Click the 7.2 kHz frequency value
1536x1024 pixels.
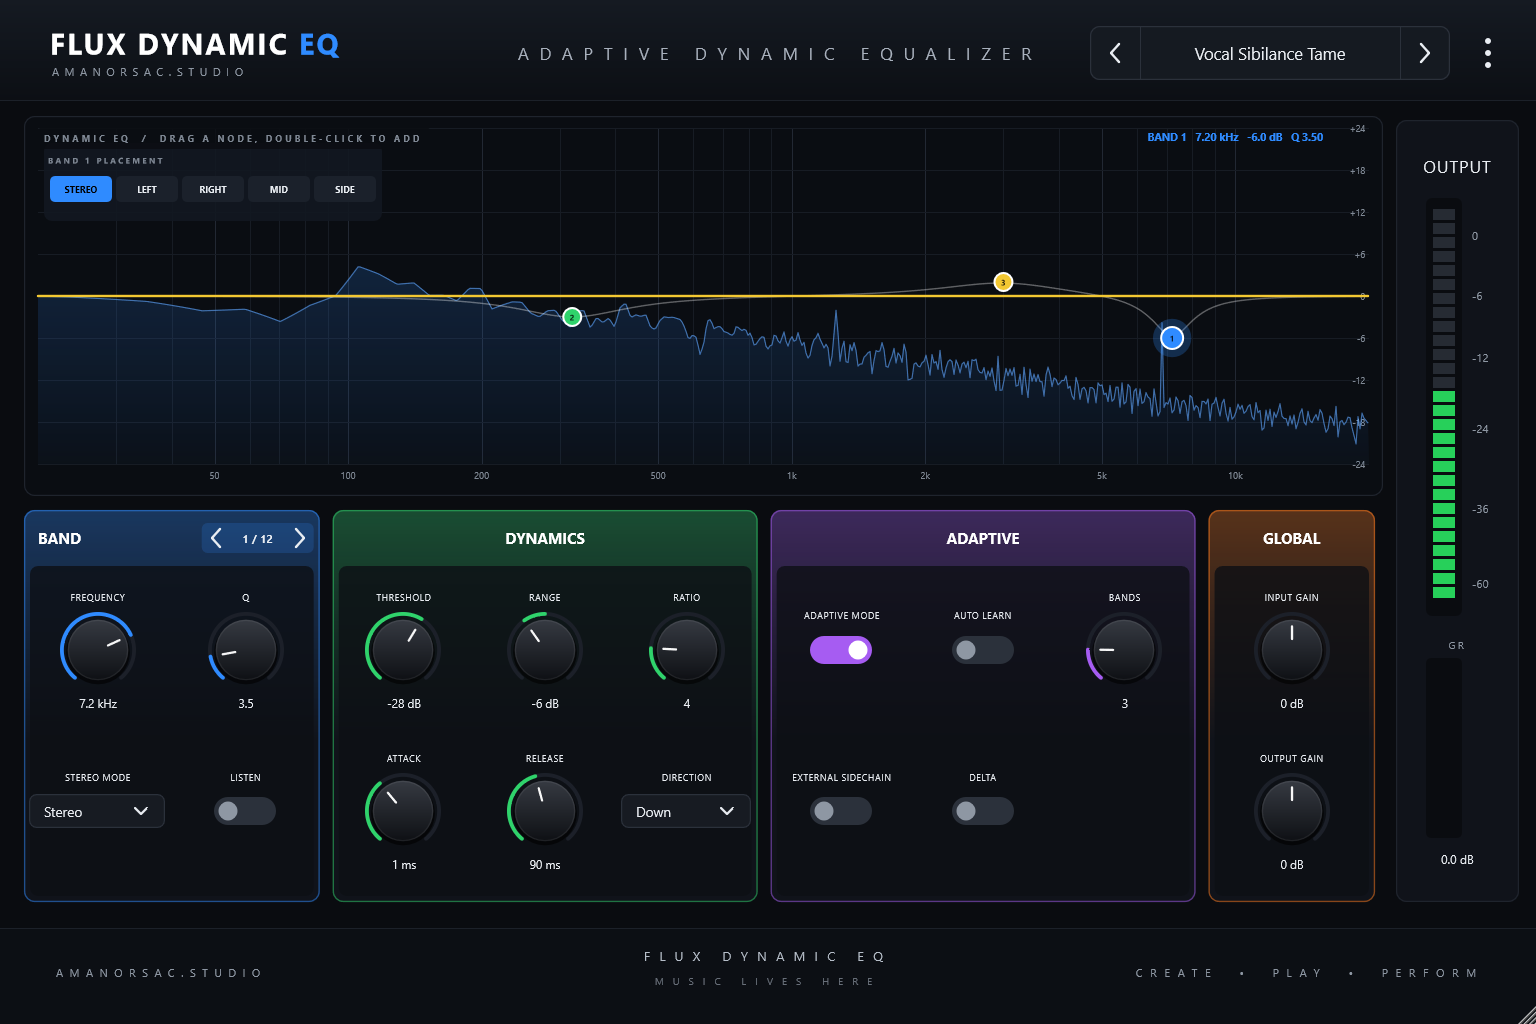tap(98, 704)
